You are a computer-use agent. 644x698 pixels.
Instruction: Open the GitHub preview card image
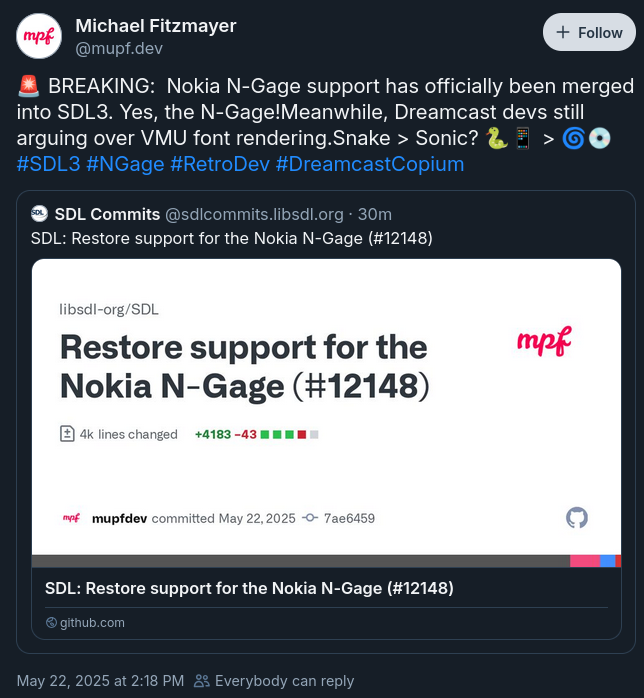click(326, 410)
